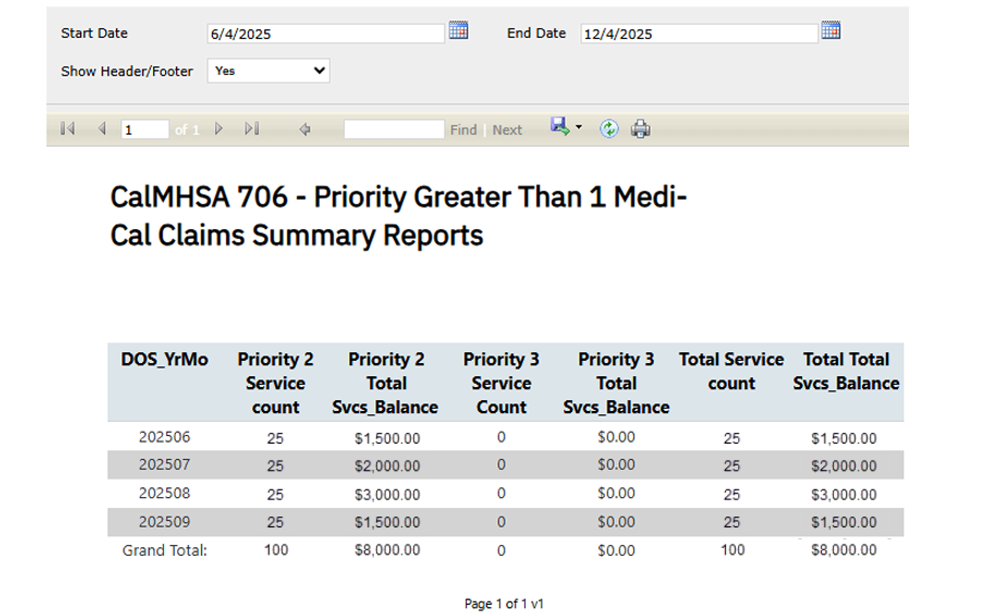Click the Find link
Image resolution: width=988 pixels, height=616 pixels.
pos(463,130)
